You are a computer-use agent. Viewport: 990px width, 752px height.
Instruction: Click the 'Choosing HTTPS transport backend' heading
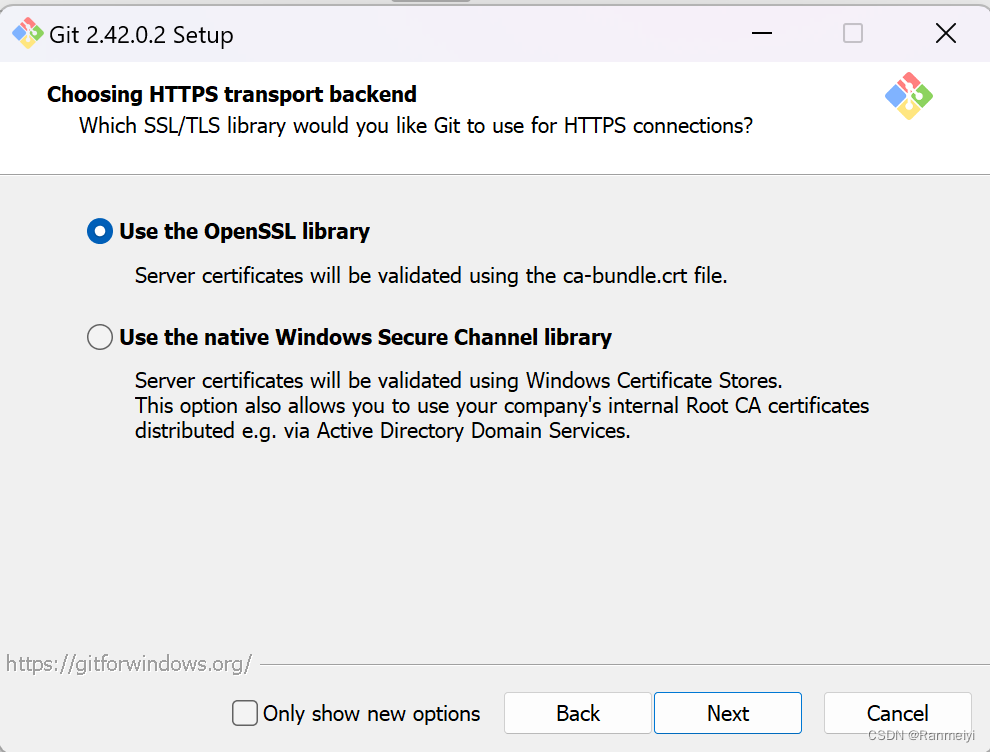(232, 94)
